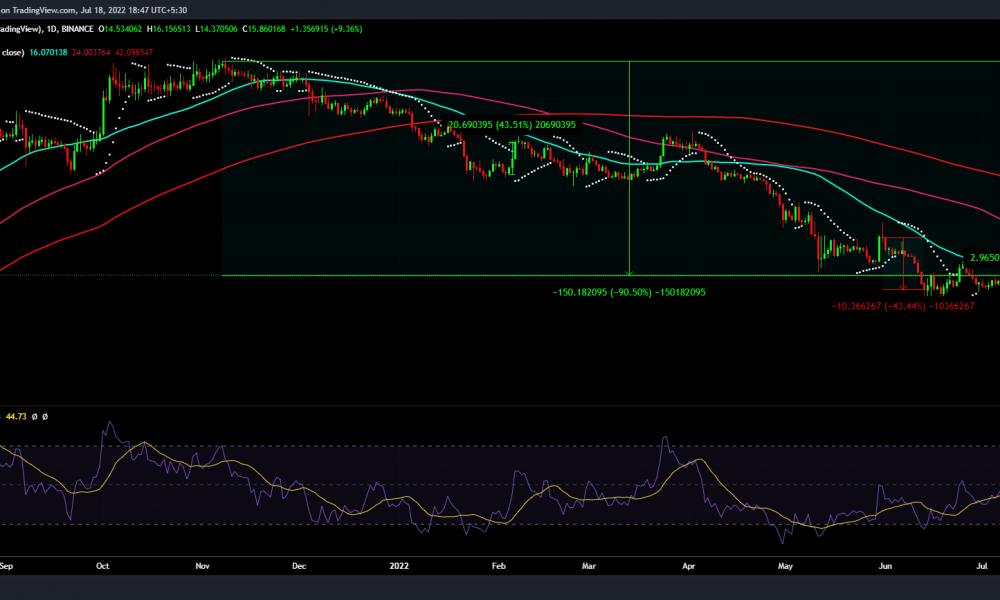Click the green 2.9650 price label
This screenshot has width=1000, height=600.
point(984,258)
